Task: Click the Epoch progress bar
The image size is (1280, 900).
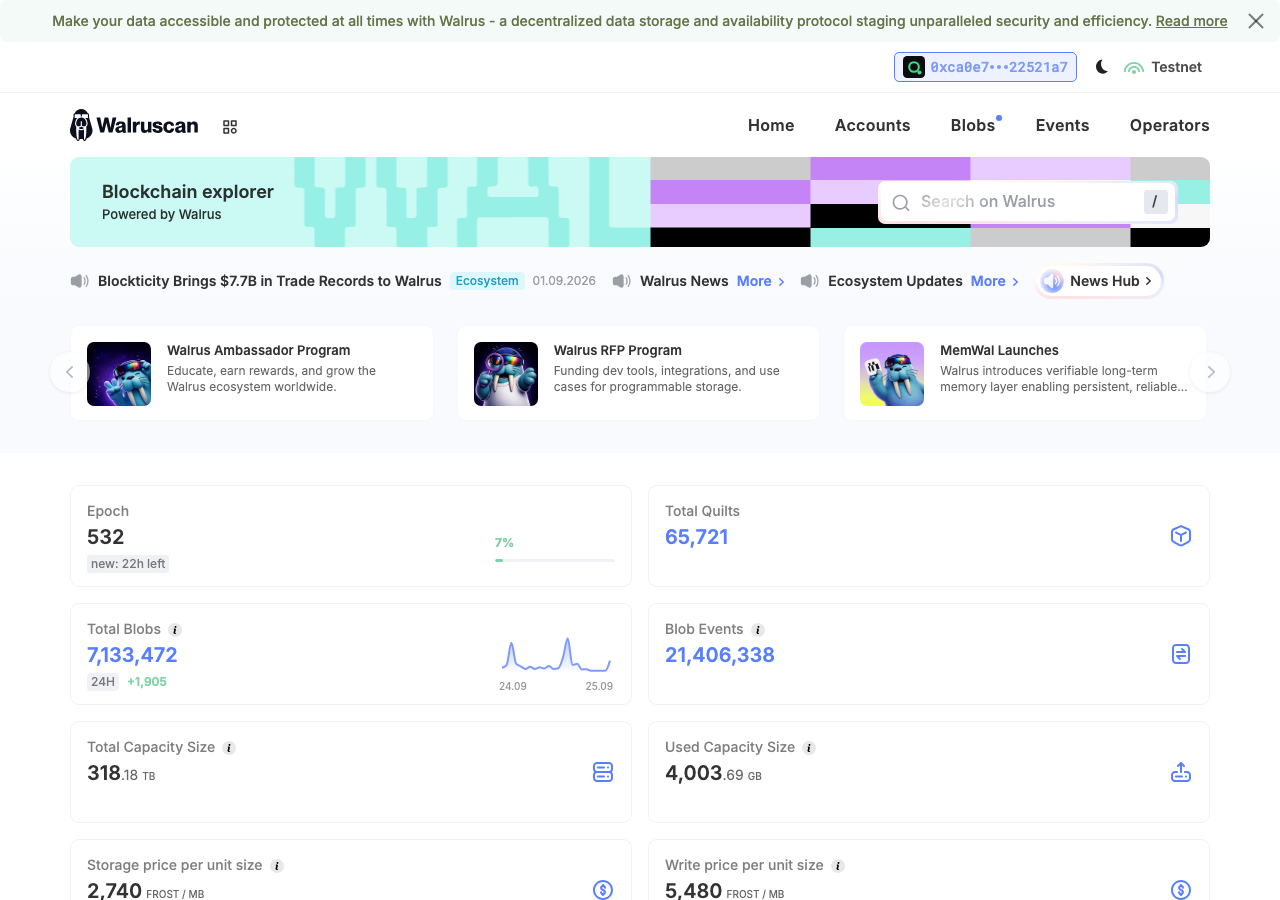Action: 555,560
